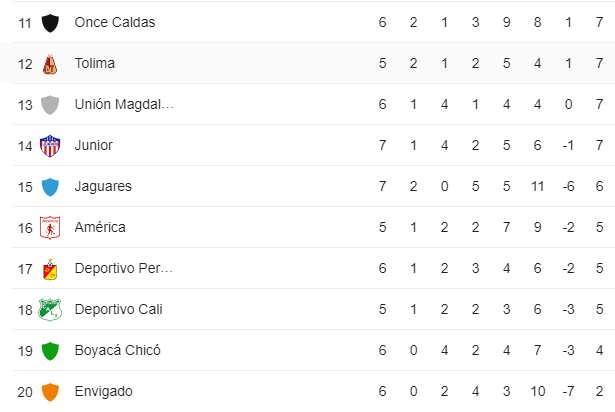Click the Boyacá Chicó green shield crest
Image resolution: width=615 pixels, height=412 pixels.
[50, 351]
